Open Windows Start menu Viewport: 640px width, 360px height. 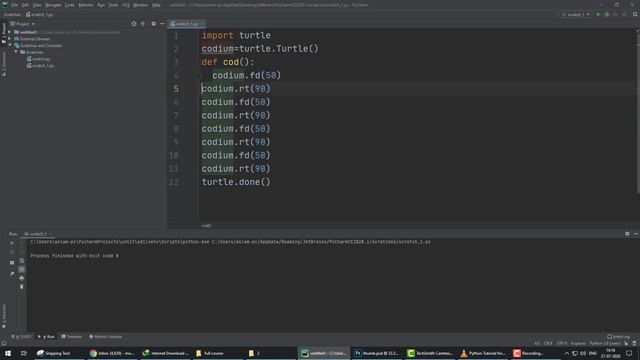pos(8,353)
